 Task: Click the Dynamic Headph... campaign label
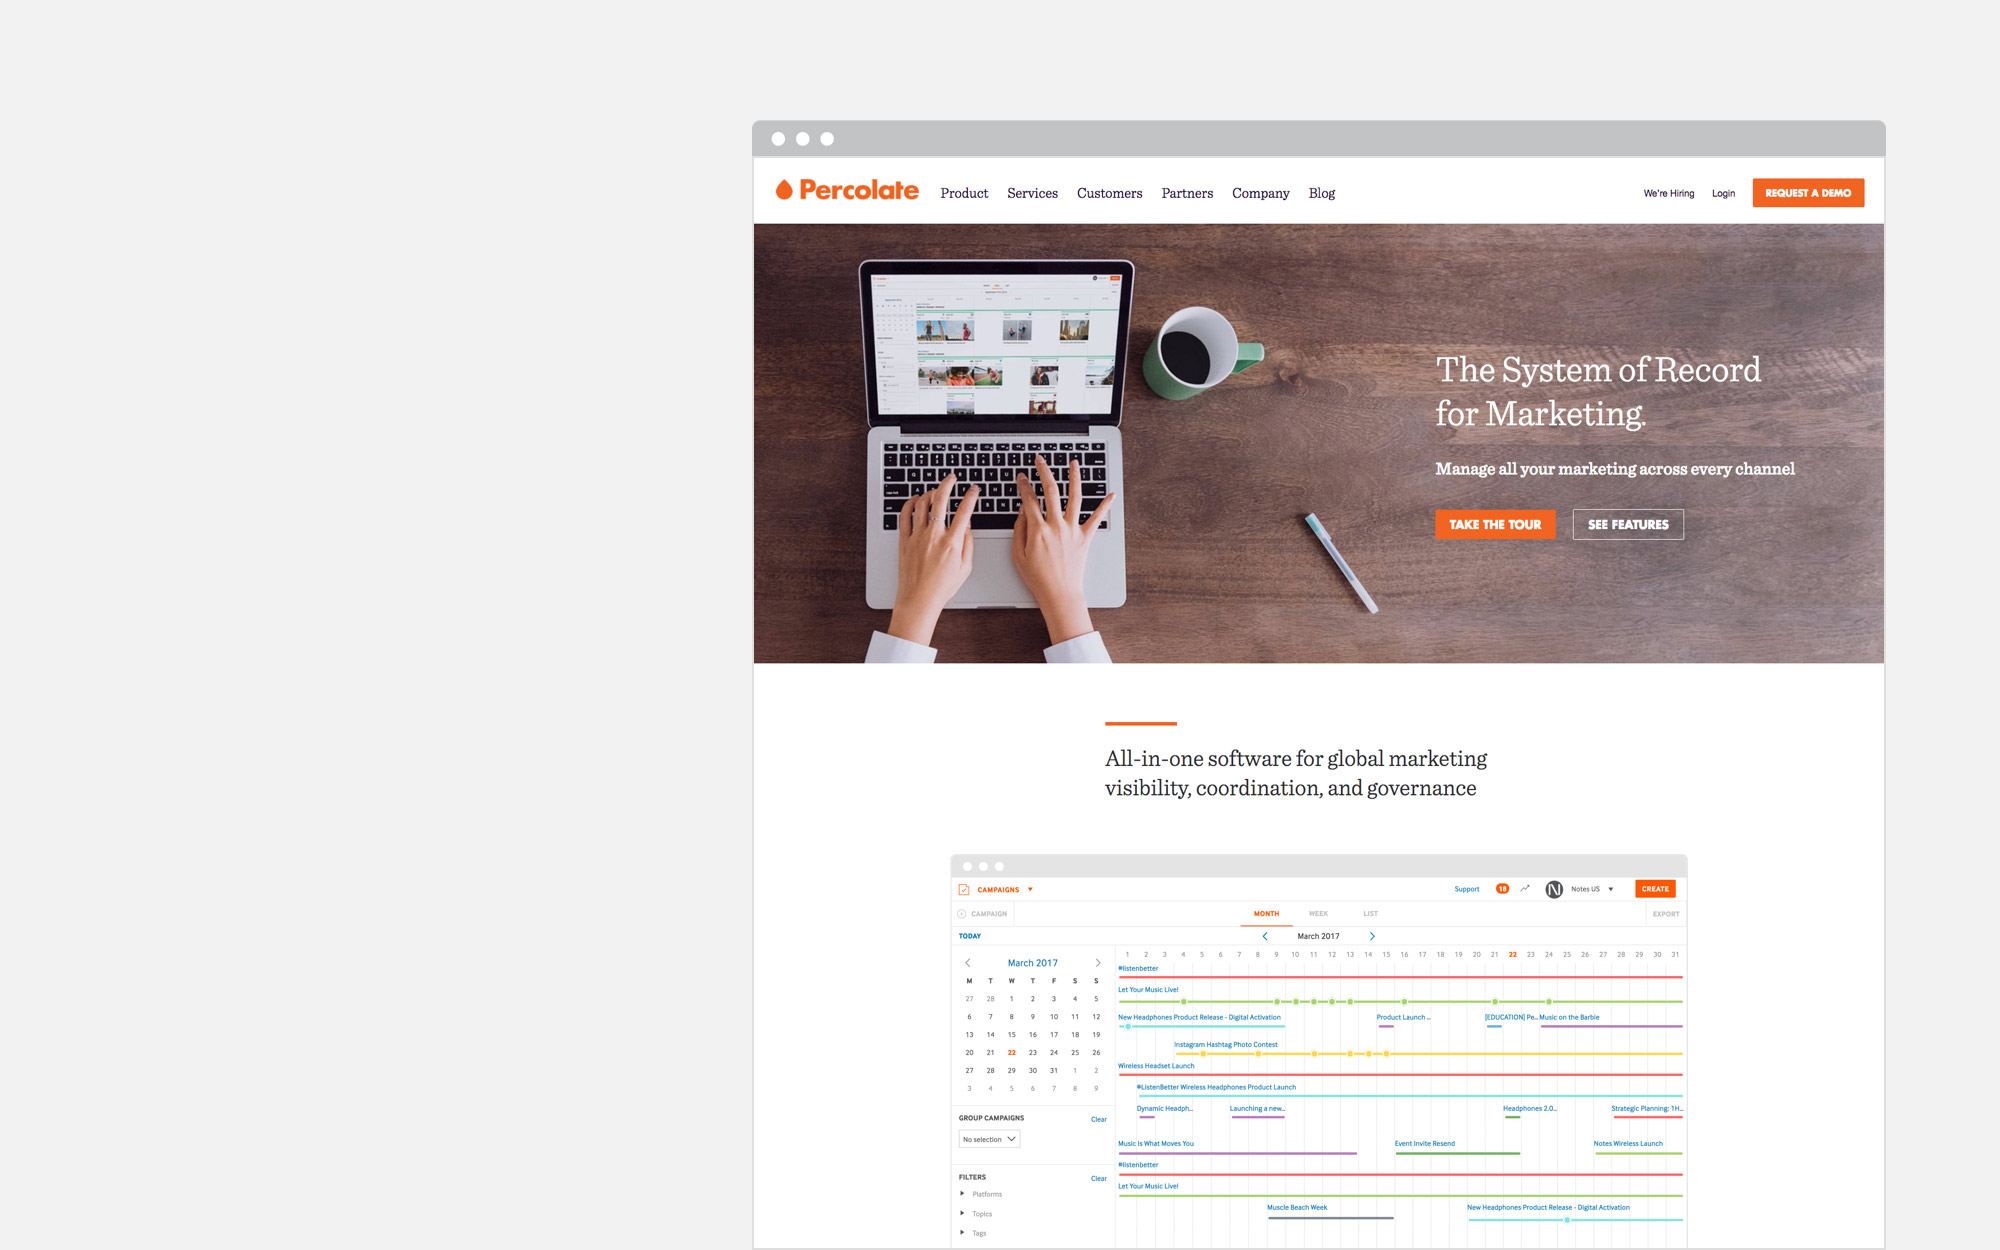point(1164,1108)
